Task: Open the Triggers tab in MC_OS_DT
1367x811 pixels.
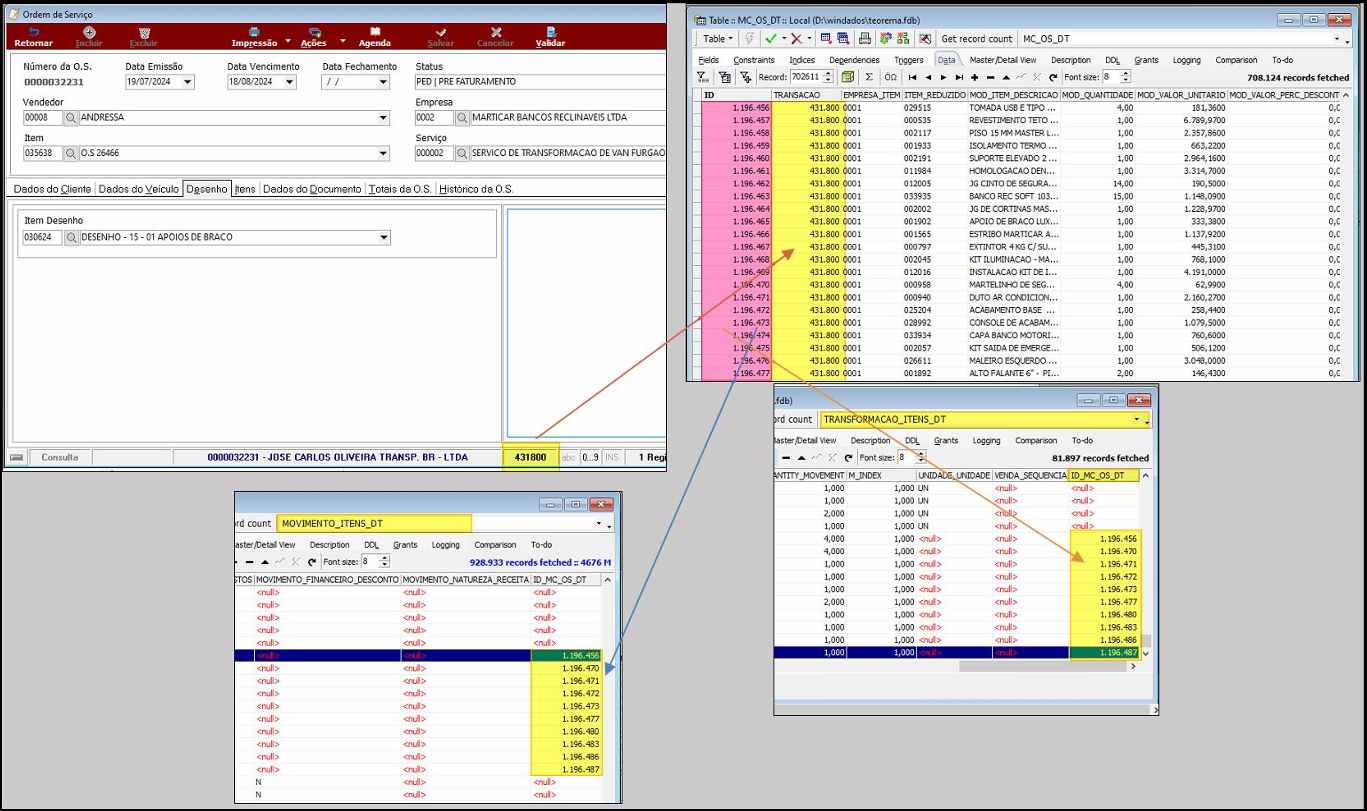Action: 909,60
